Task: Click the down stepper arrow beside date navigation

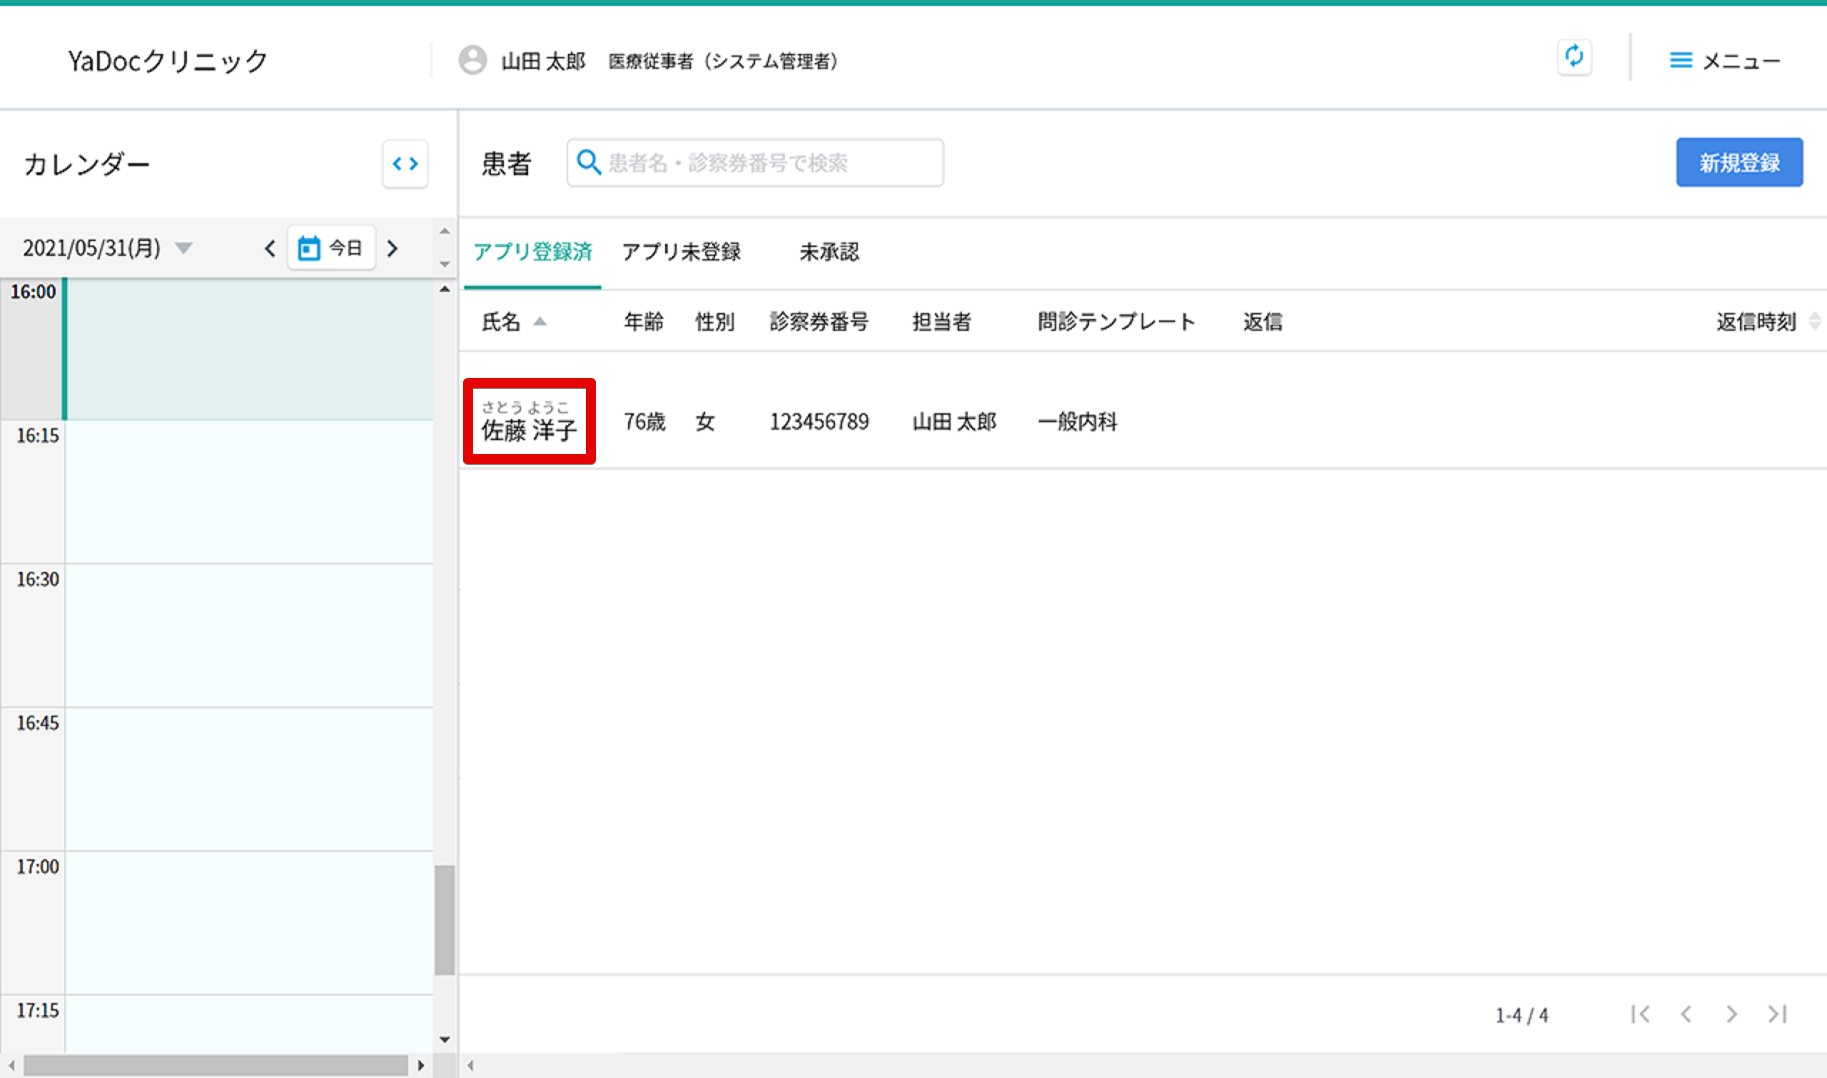Action: click(x=445, y=264)
